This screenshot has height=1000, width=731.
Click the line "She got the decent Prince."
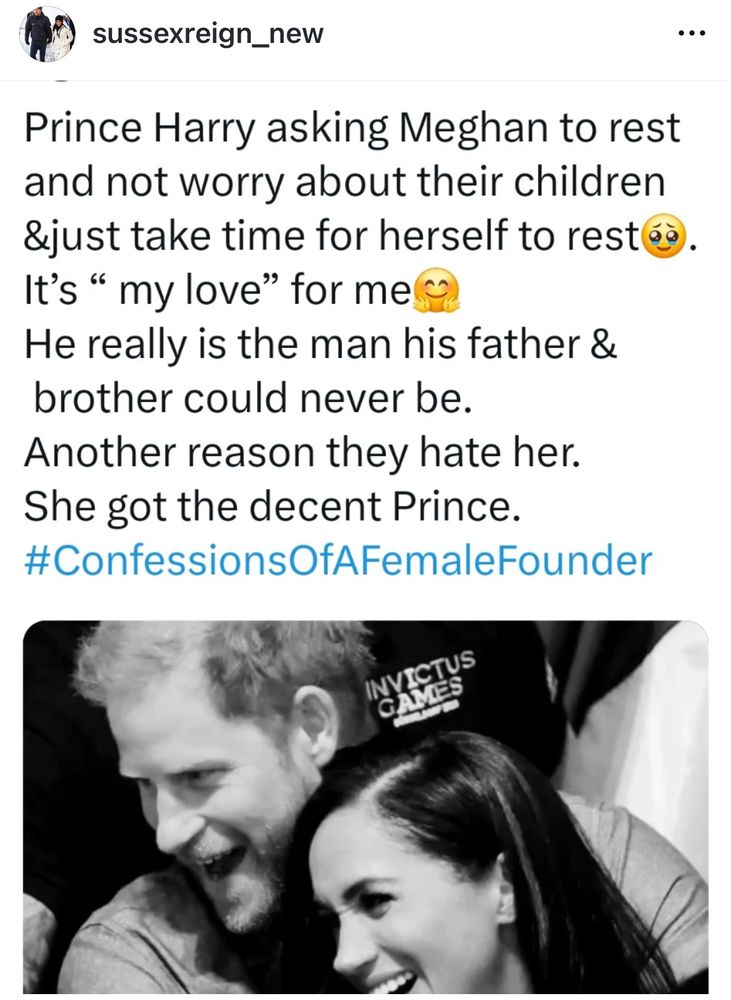click(x=272, y=506)
